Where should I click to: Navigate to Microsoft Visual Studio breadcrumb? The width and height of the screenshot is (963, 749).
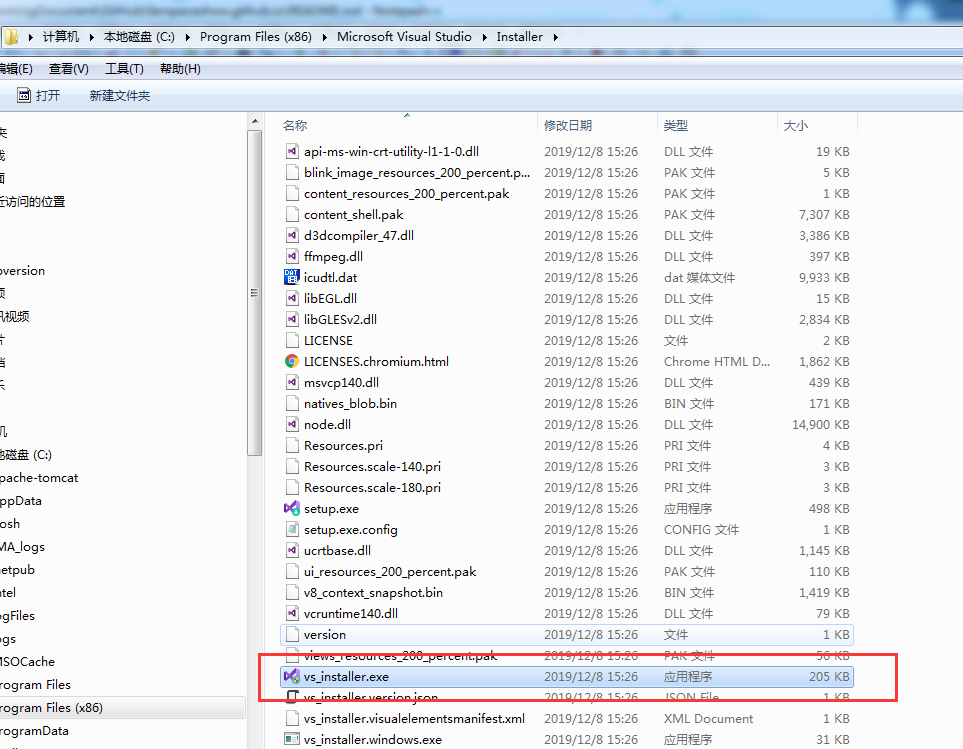[x=404, y=37]
